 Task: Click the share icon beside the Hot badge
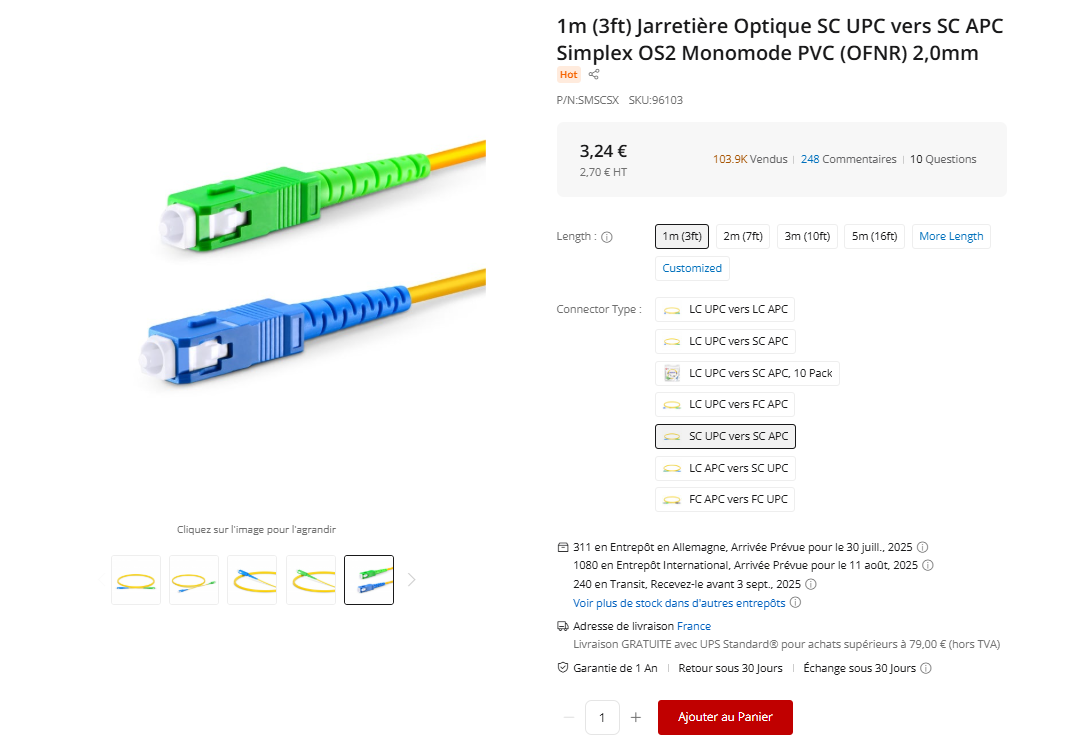(x=593, y=74)
